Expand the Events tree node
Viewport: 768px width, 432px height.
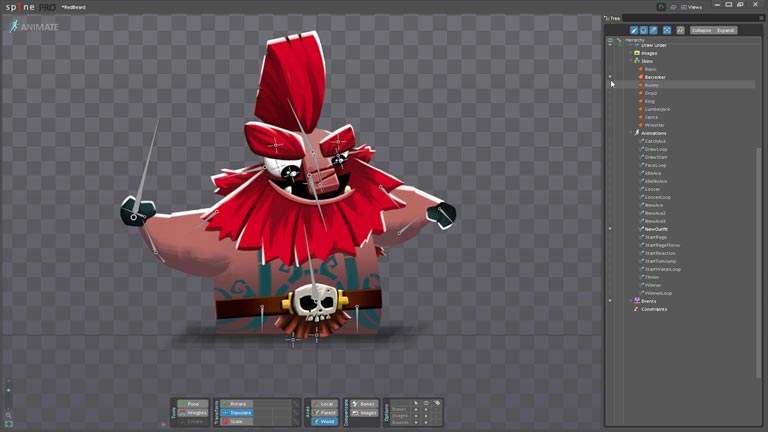(631, 301)
